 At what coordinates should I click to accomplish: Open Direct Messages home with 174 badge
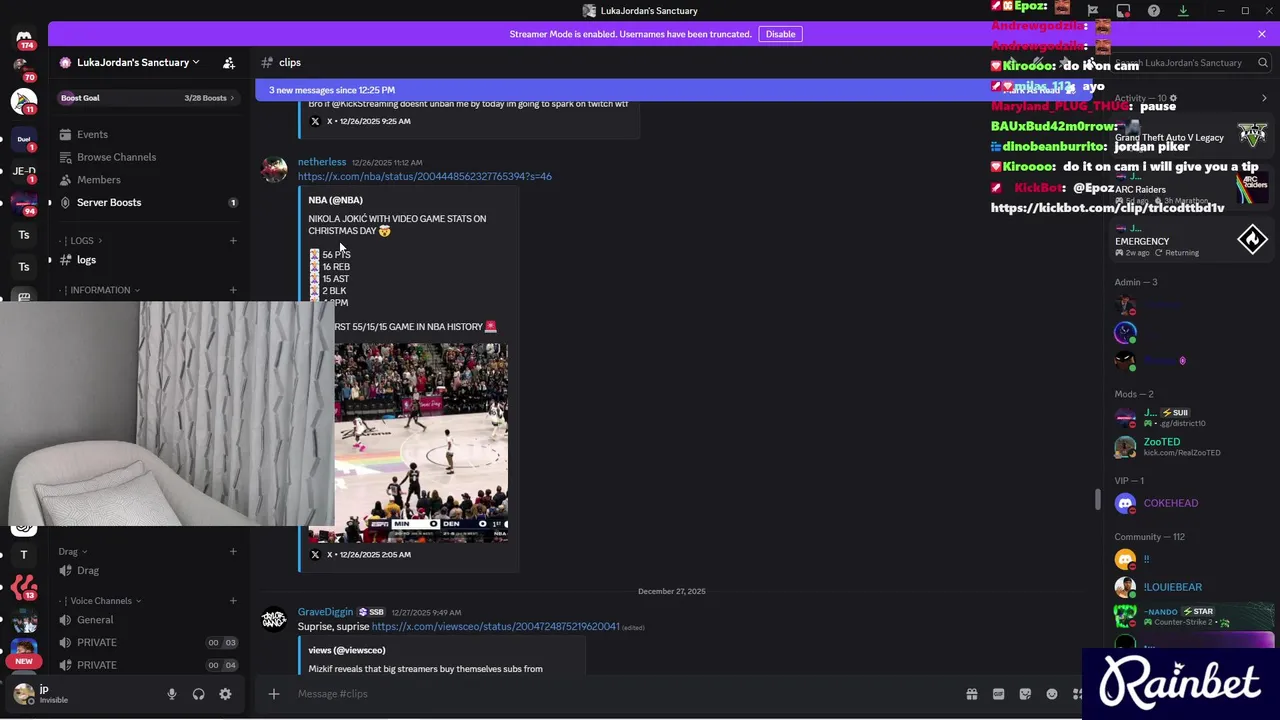24,40
